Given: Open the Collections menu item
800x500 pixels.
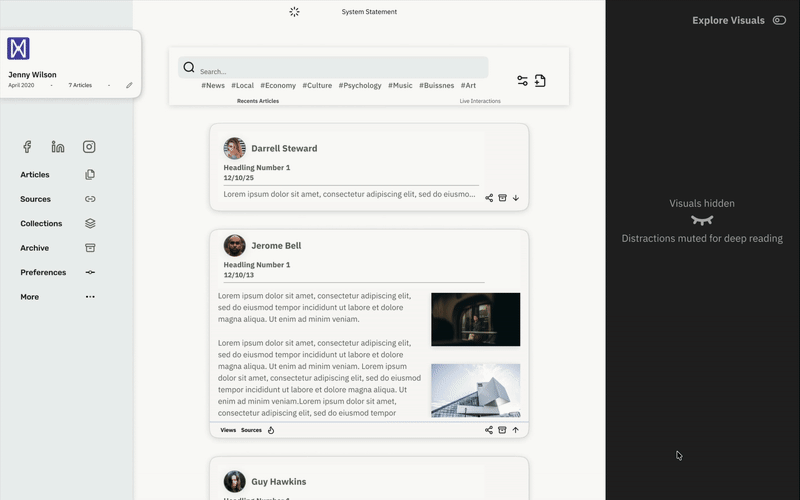Looking at the screenshot, I should click(41, 223).
